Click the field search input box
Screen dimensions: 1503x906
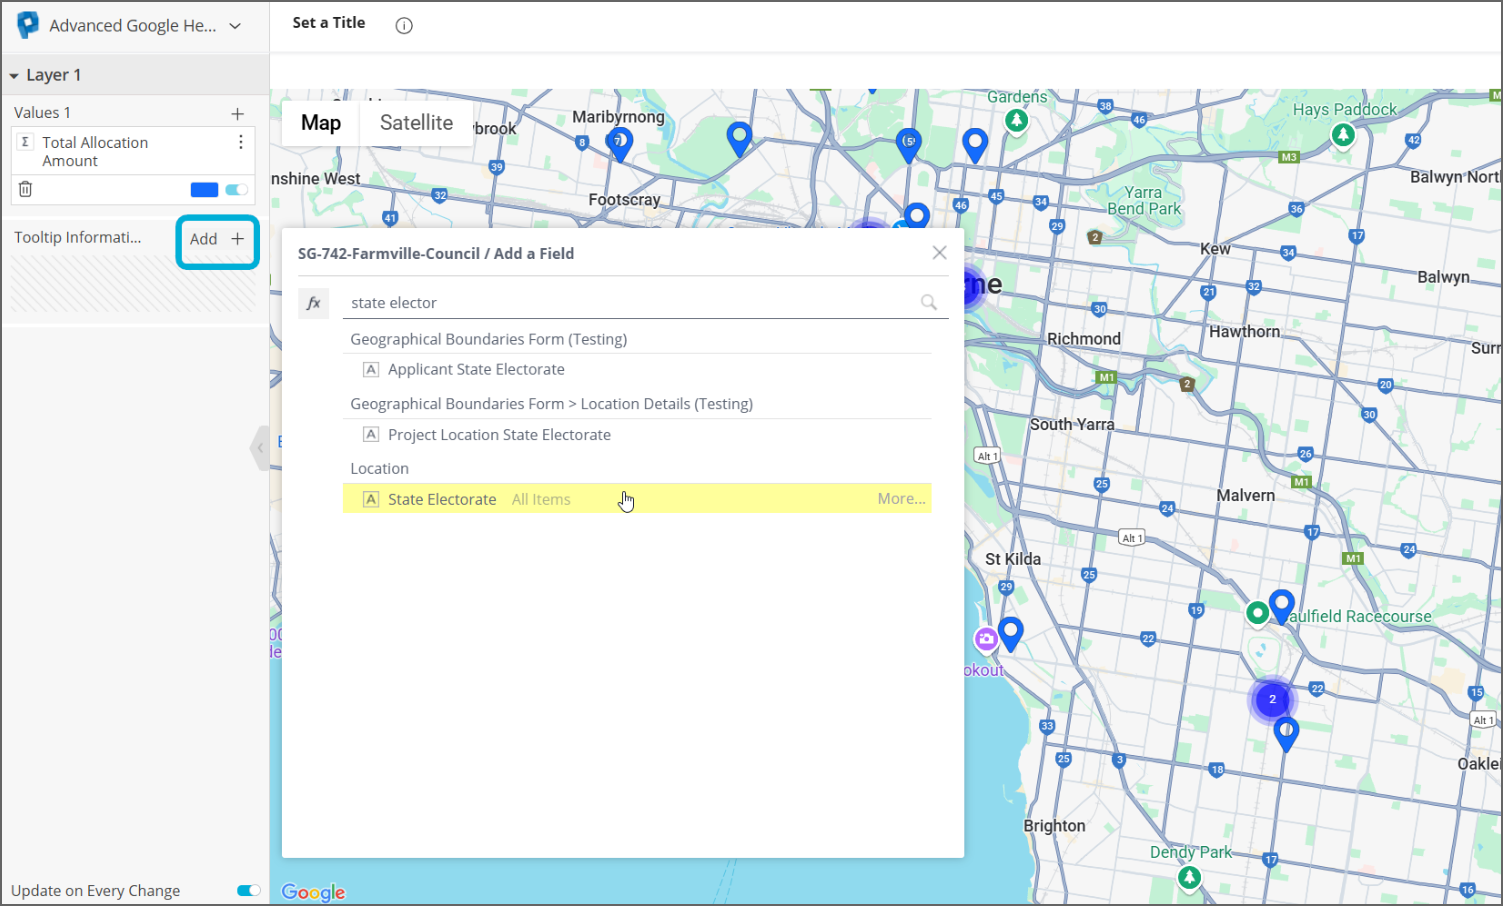tap(630, 303)
